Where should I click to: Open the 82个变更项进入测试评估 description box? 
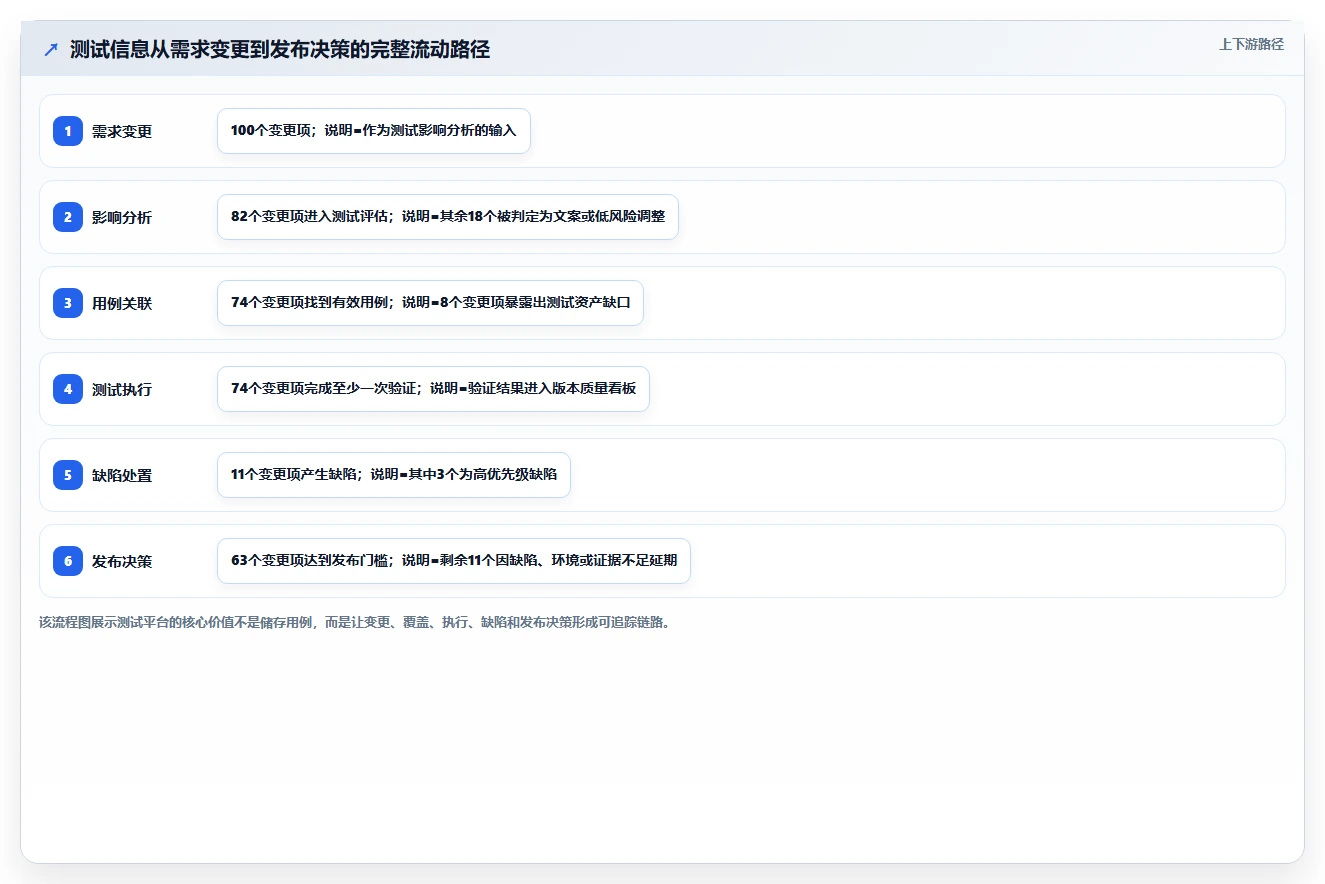[x=448, y=217]
